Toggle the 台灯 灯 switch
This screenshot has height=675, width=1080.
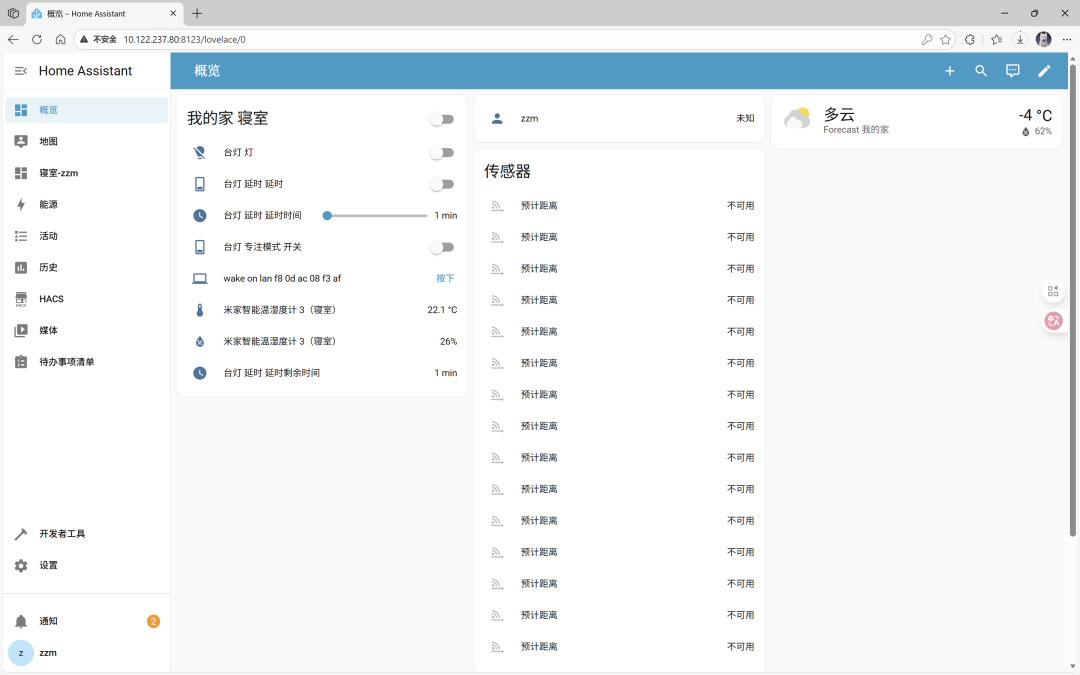[x=442, y=152]
